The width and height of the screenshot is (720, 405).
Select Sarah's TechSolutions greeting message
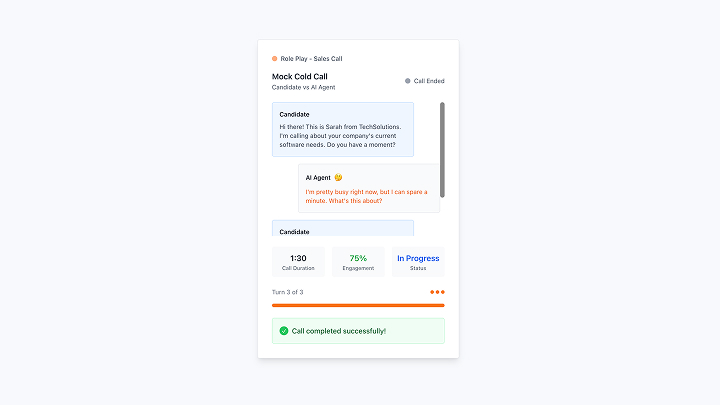pos(341,135)
